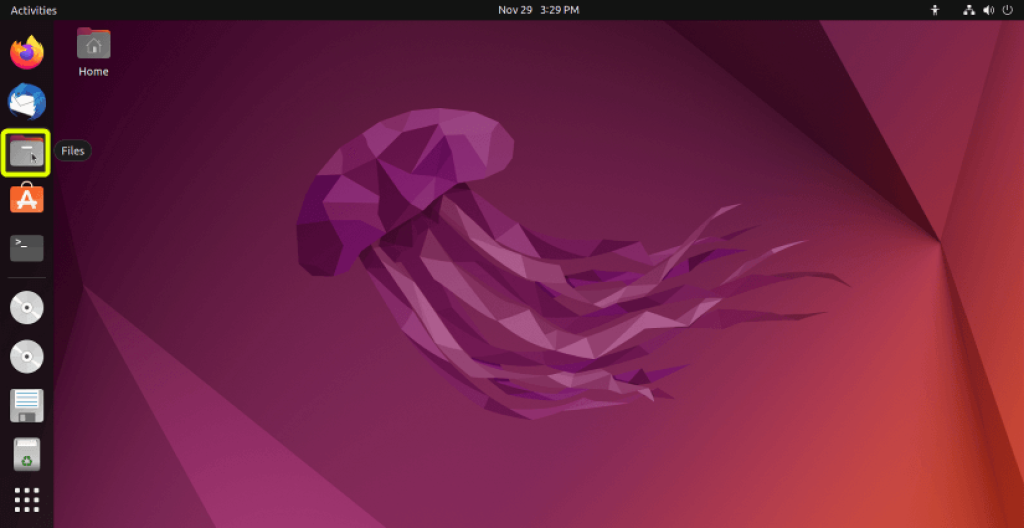The width and height of the screenshot is (1024, 528).
Task: Select the Home folder desktop icon
Action: coord(93,44)
